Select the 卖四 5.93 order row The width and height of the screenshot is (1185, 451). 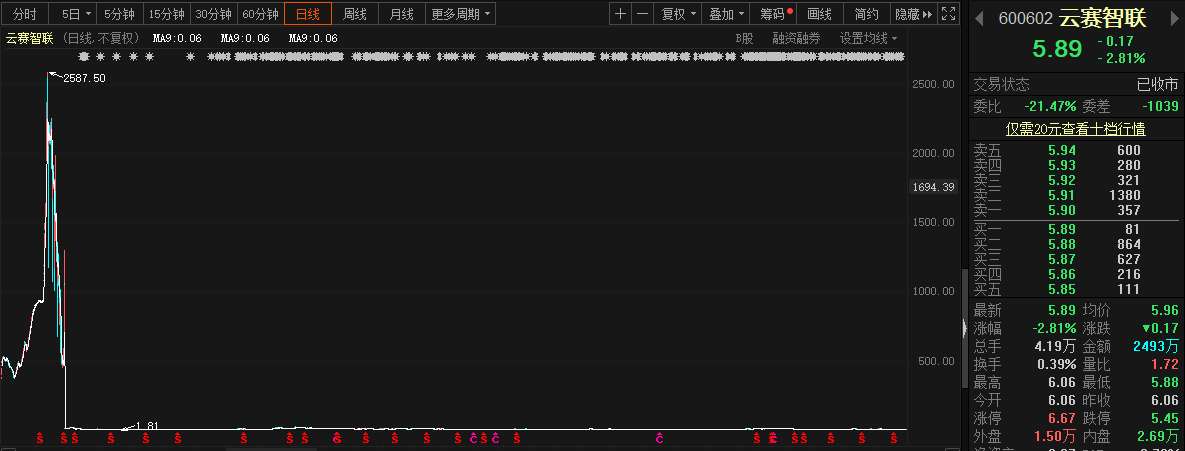point(1074,165)
